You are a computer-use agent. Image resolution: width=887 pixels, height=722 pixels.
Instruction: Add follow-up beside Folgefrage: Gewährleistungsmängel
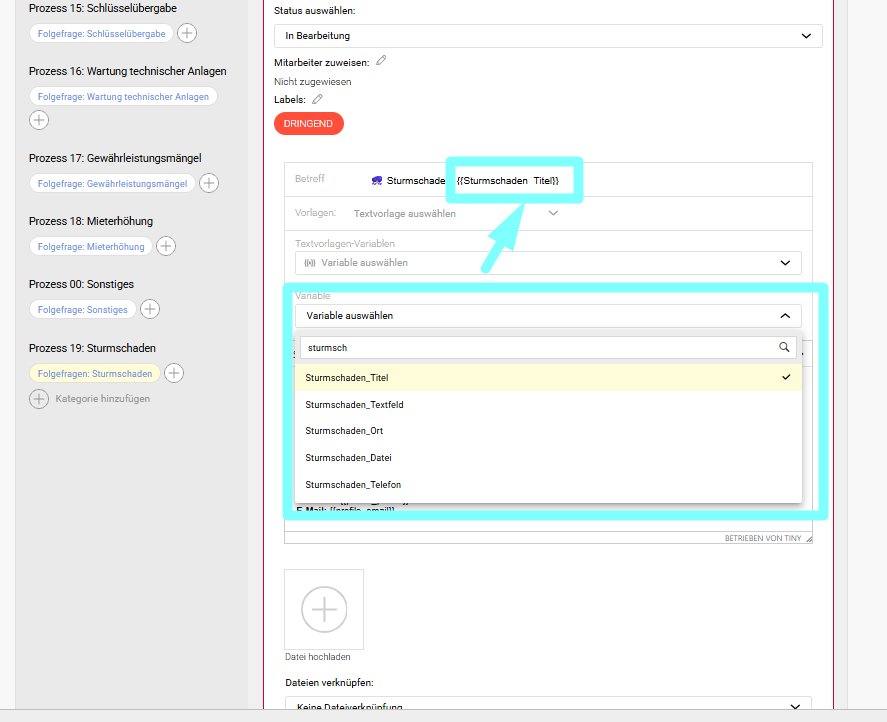click(x=209, y=183)
